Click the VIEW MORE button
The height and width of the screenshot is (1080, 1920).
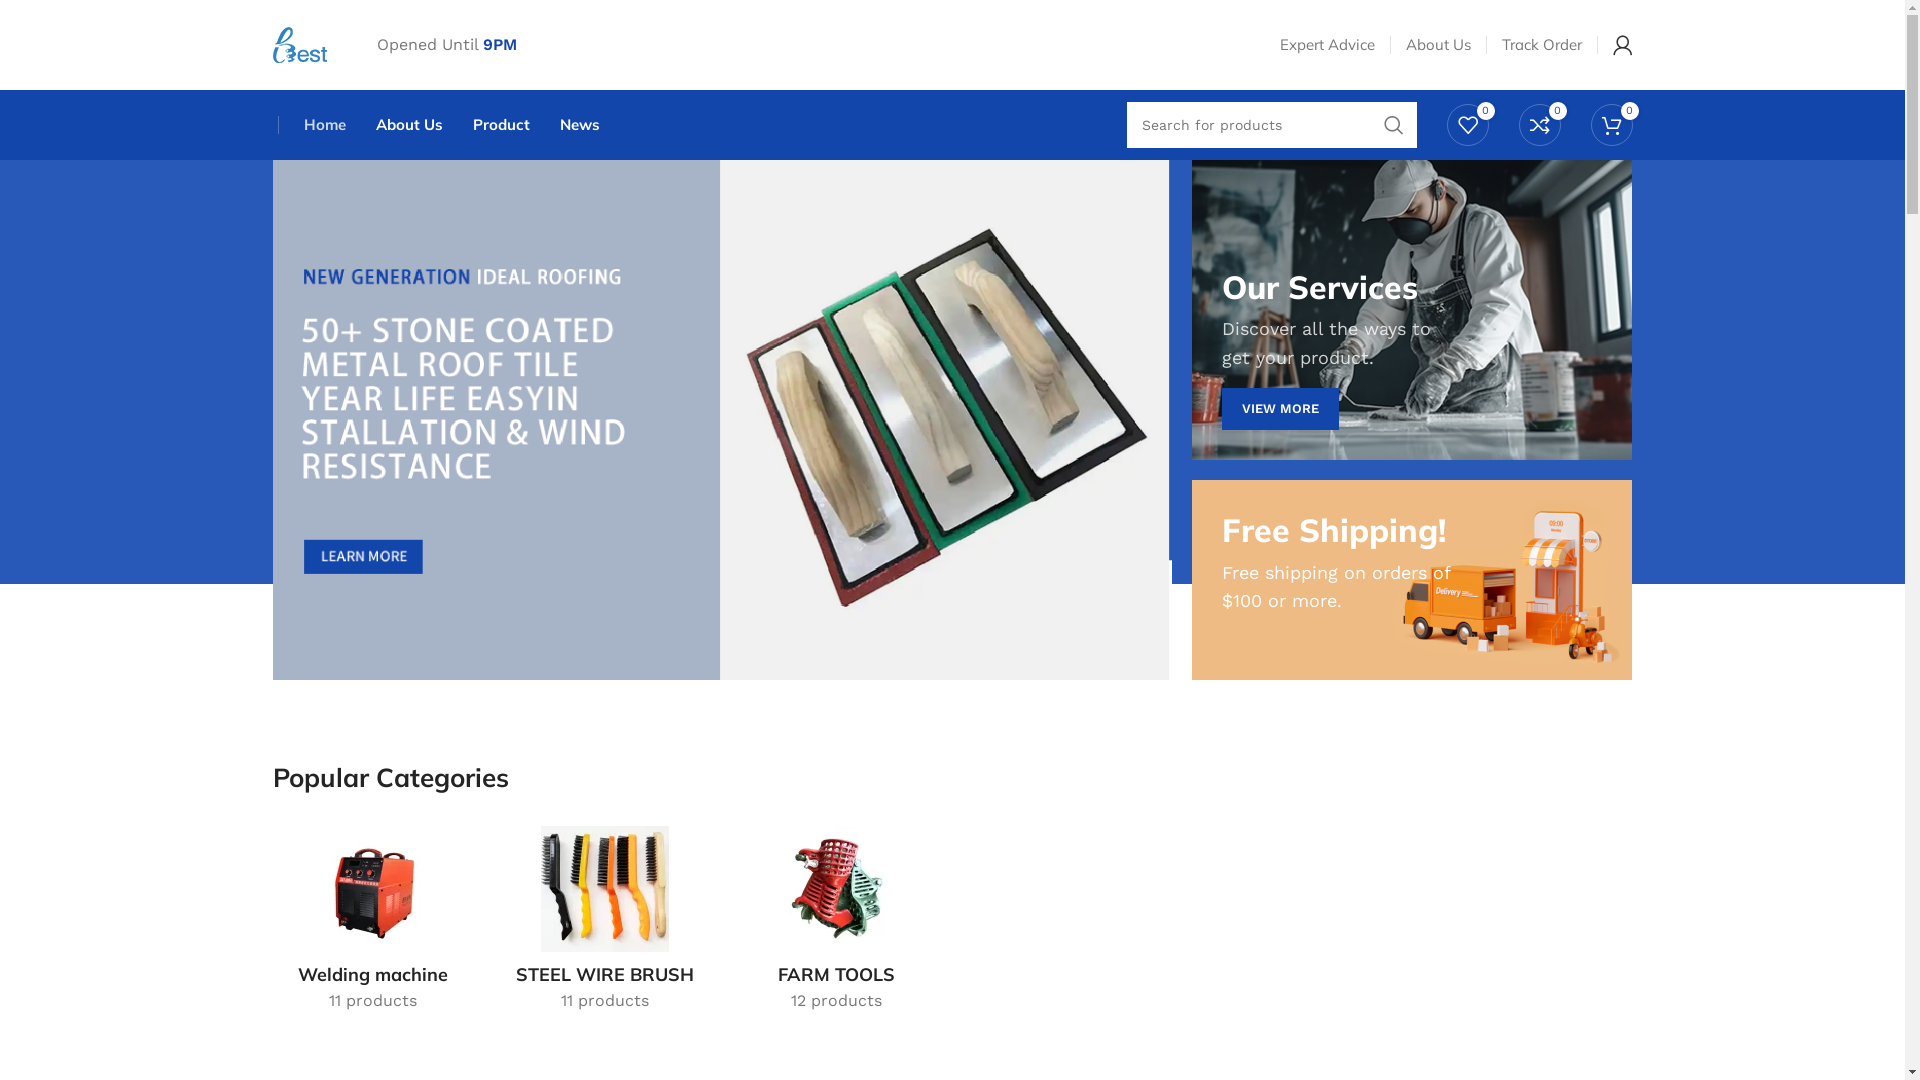(x=1280, y=409)
